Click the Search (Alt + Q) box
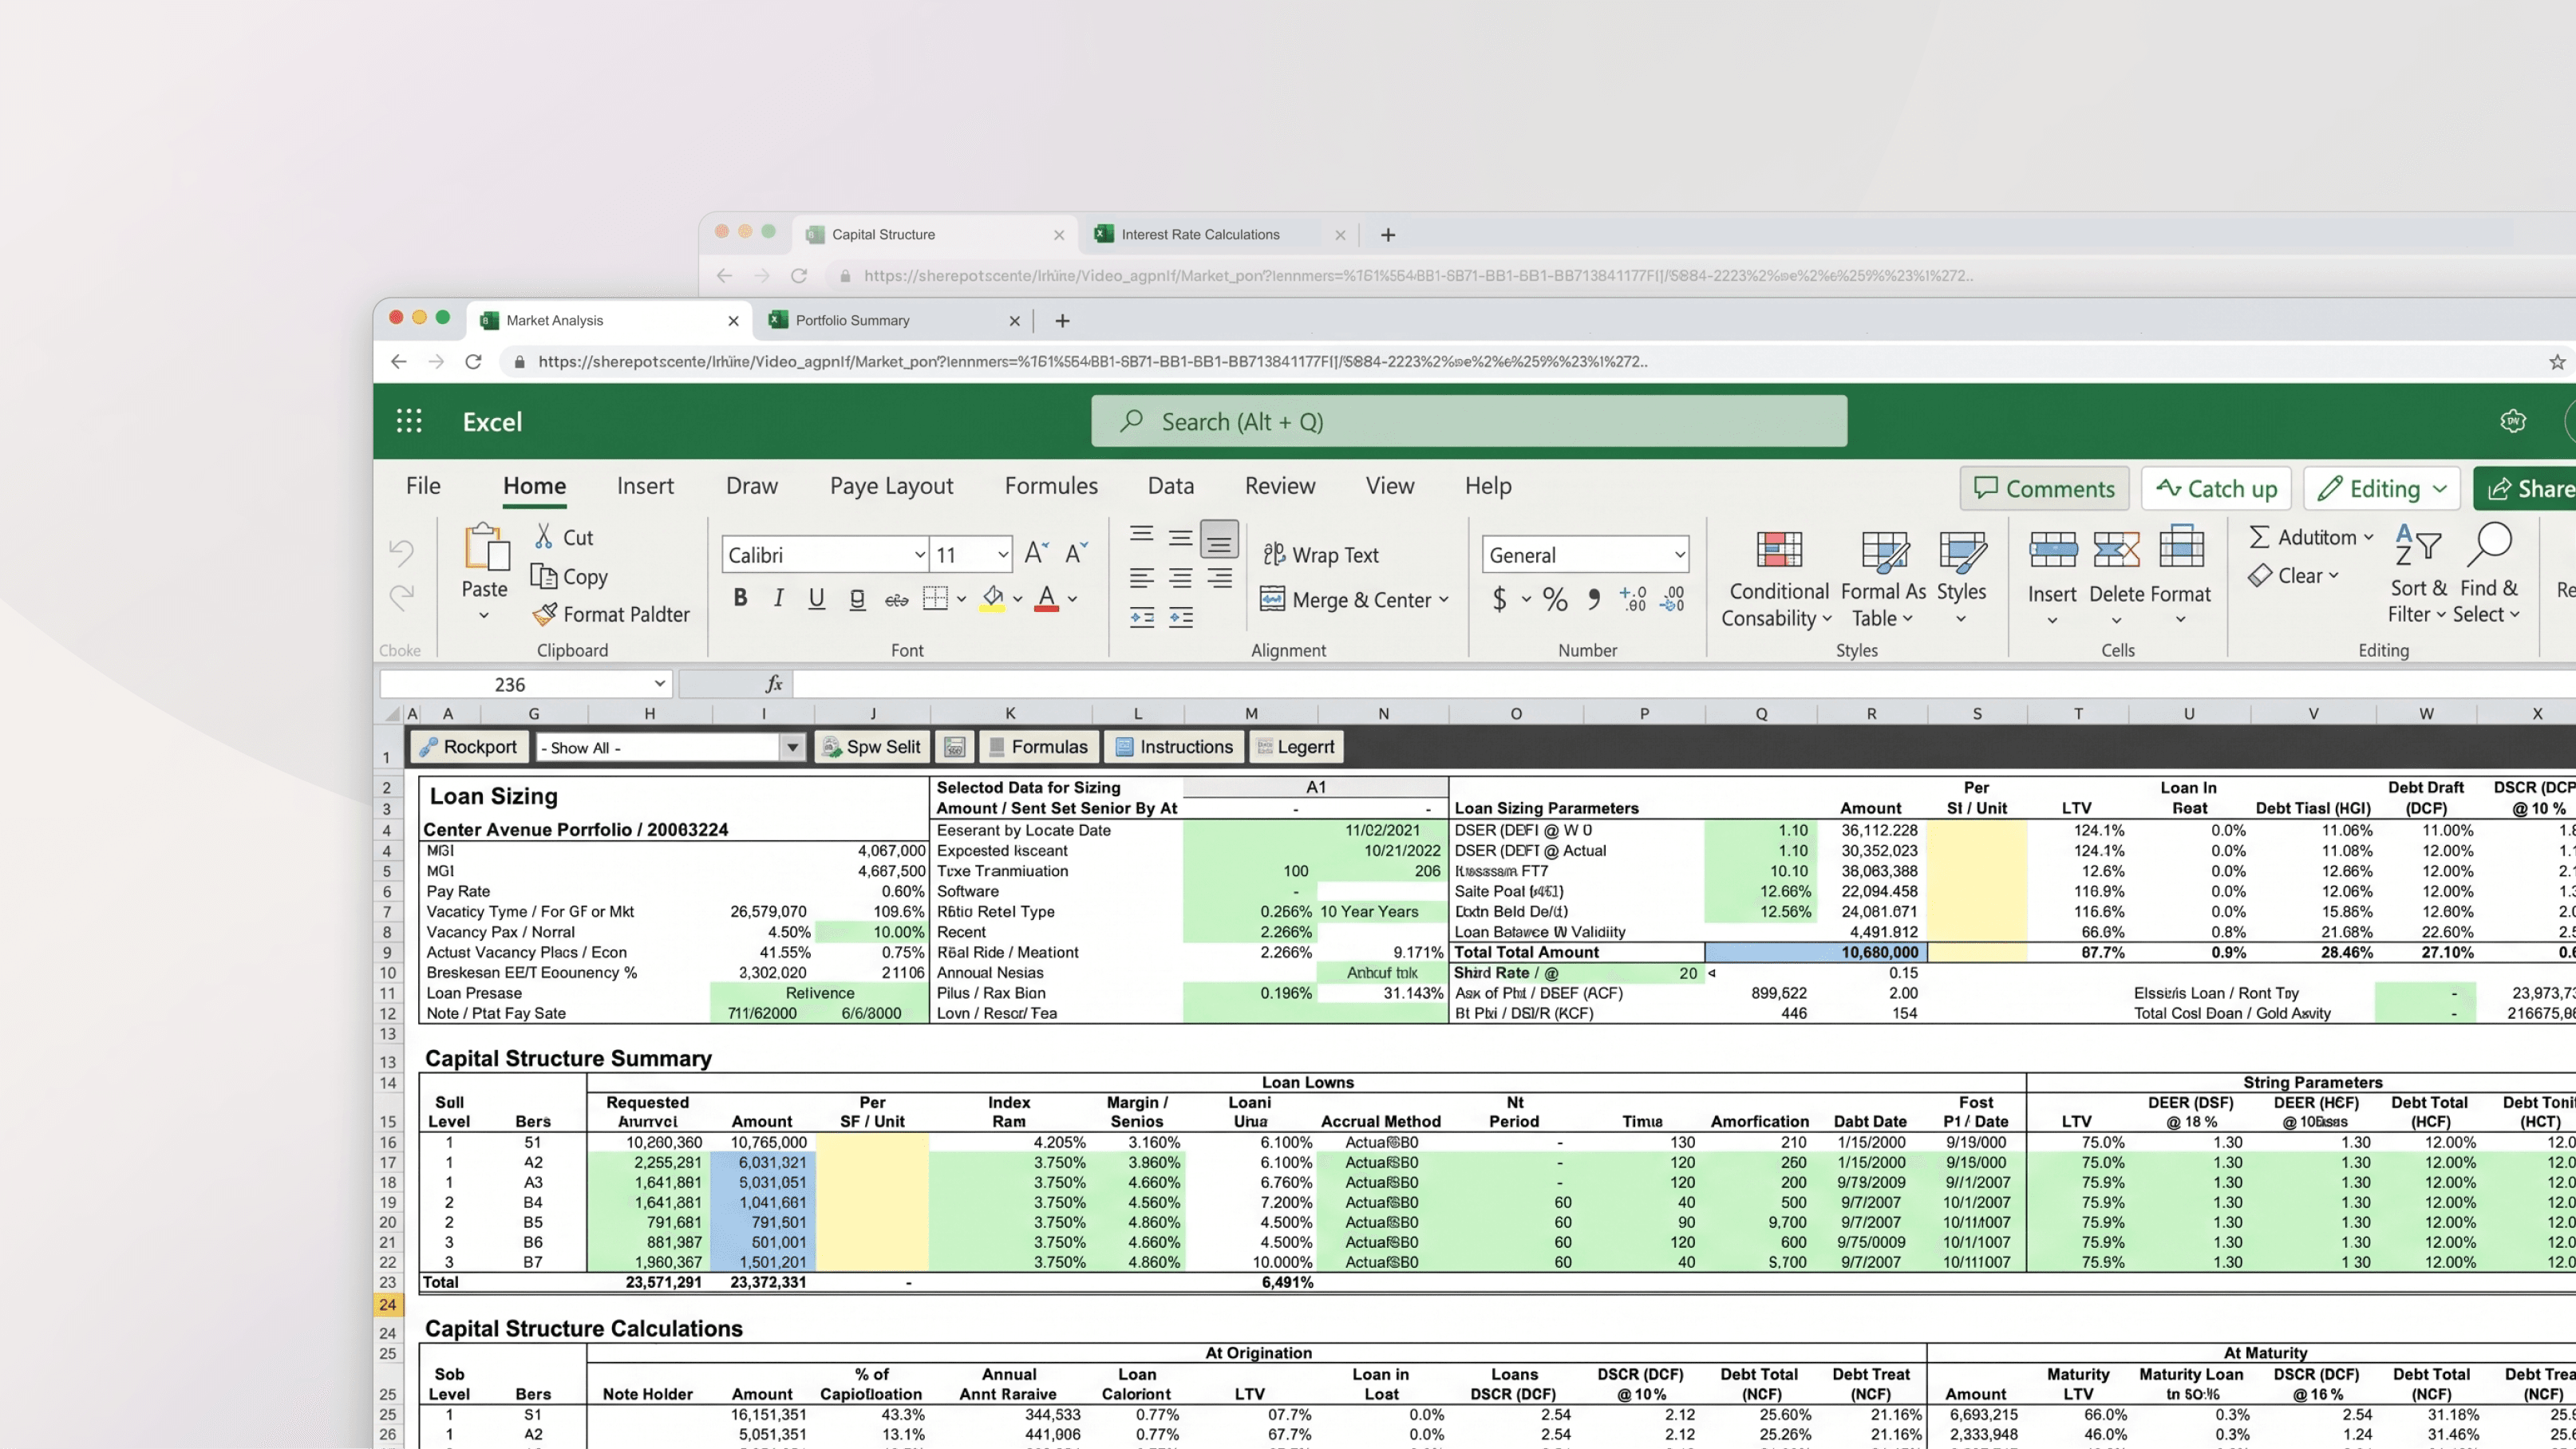 (1469, 421)
